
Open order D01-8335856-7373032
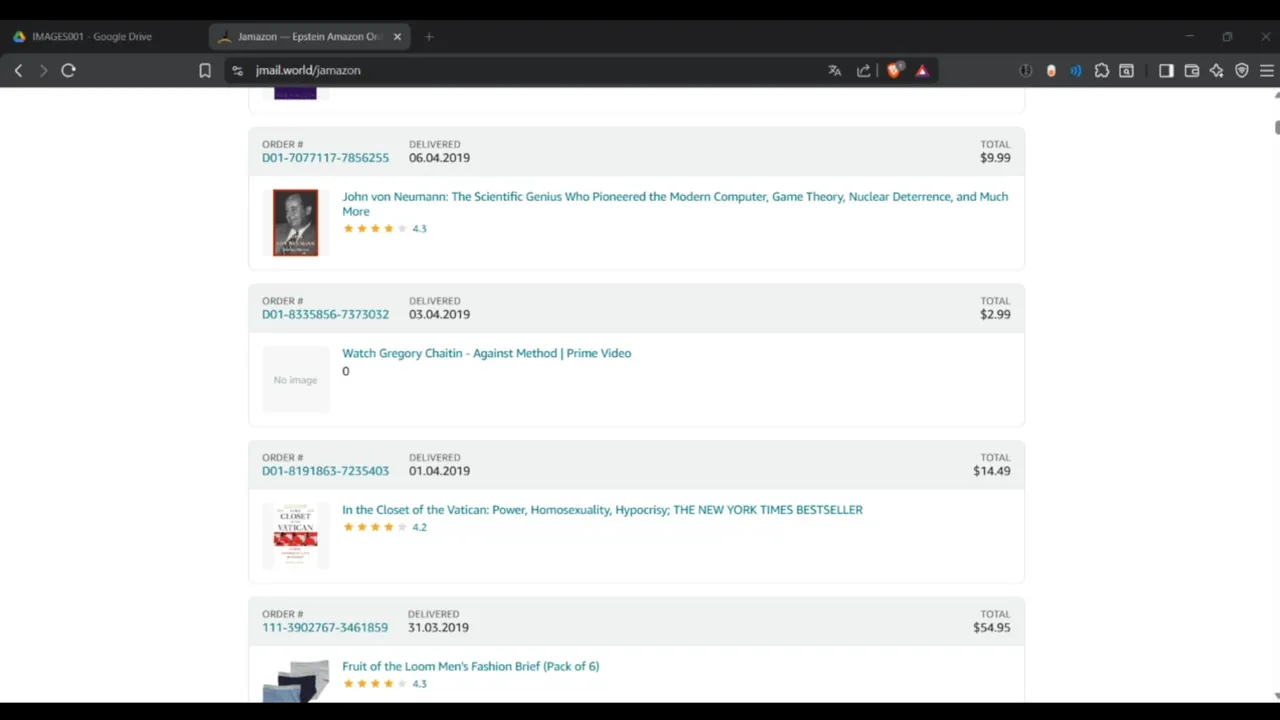click(x=325, y=314)
